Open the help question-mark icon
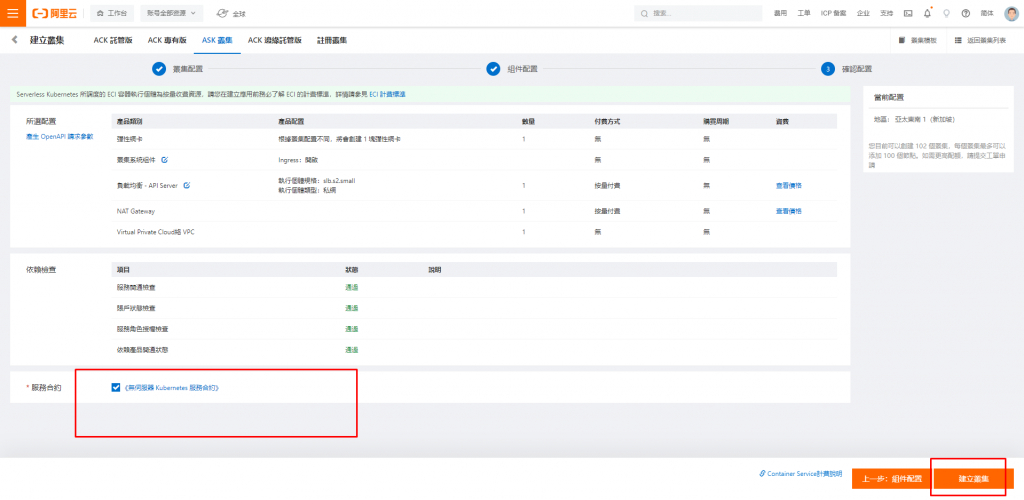 (x=966, y=13)
